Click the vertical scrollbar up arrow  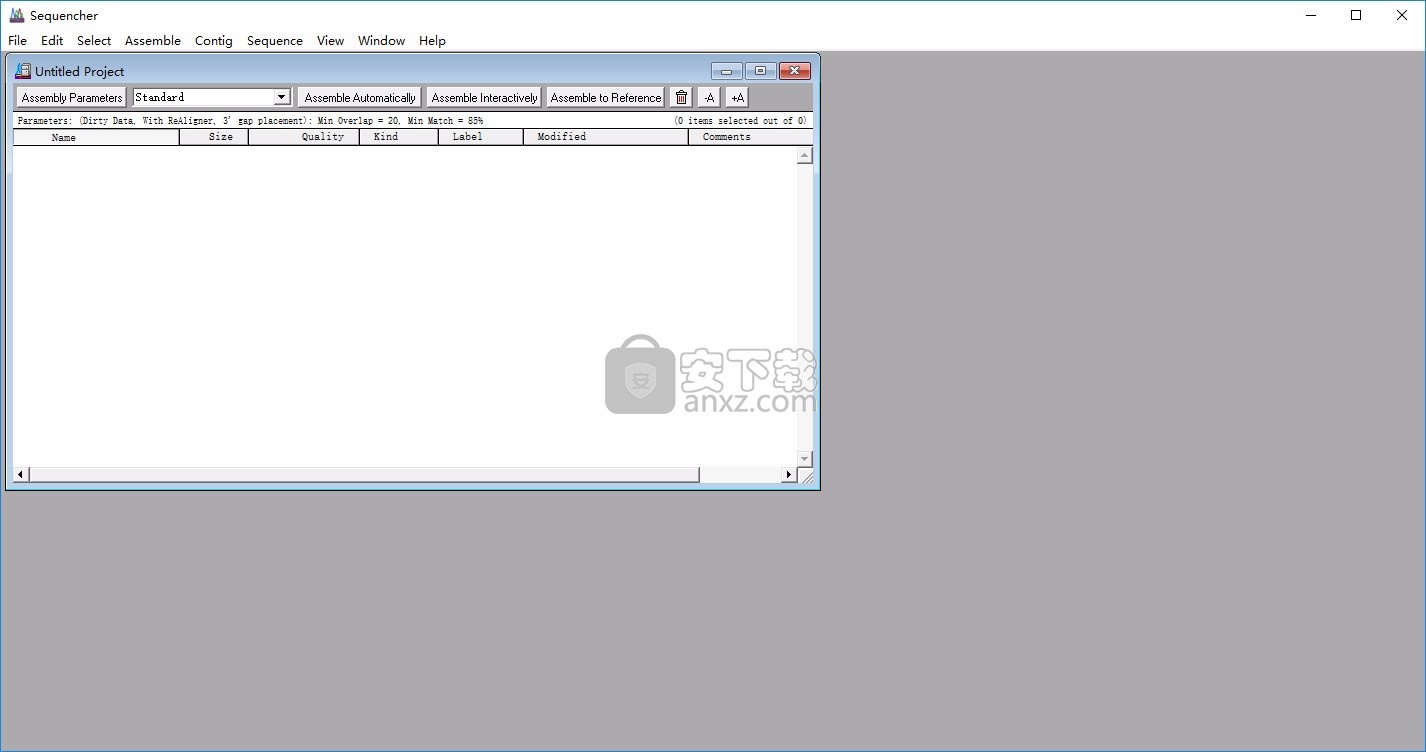805,155
